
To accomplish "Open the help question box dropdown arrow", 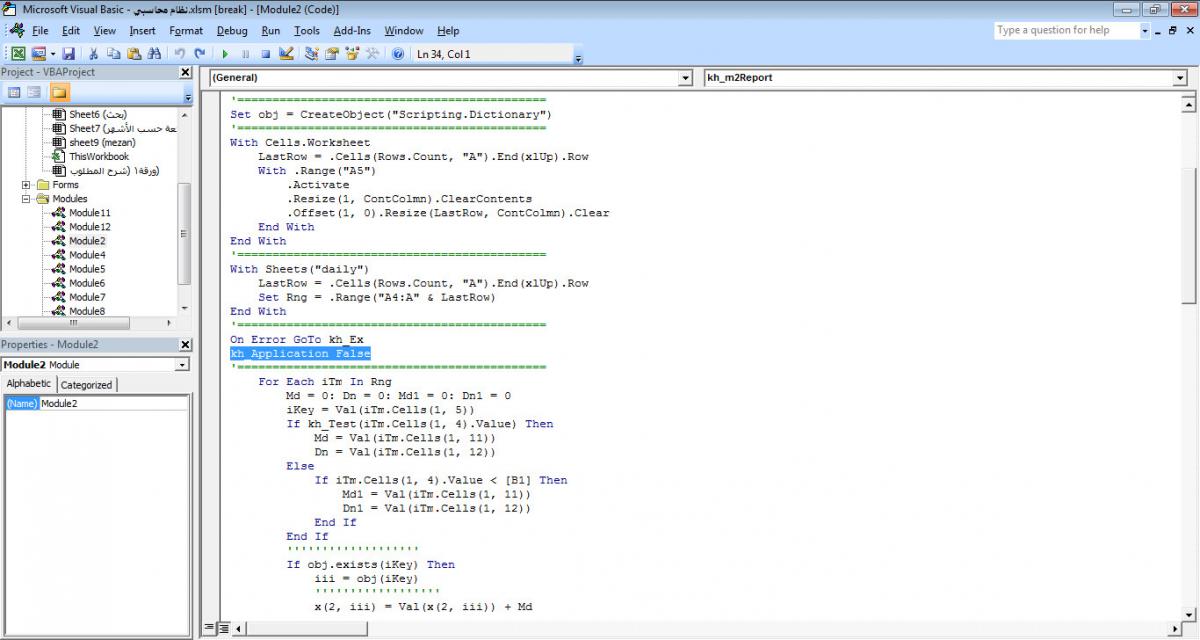I will [1145, 30].
